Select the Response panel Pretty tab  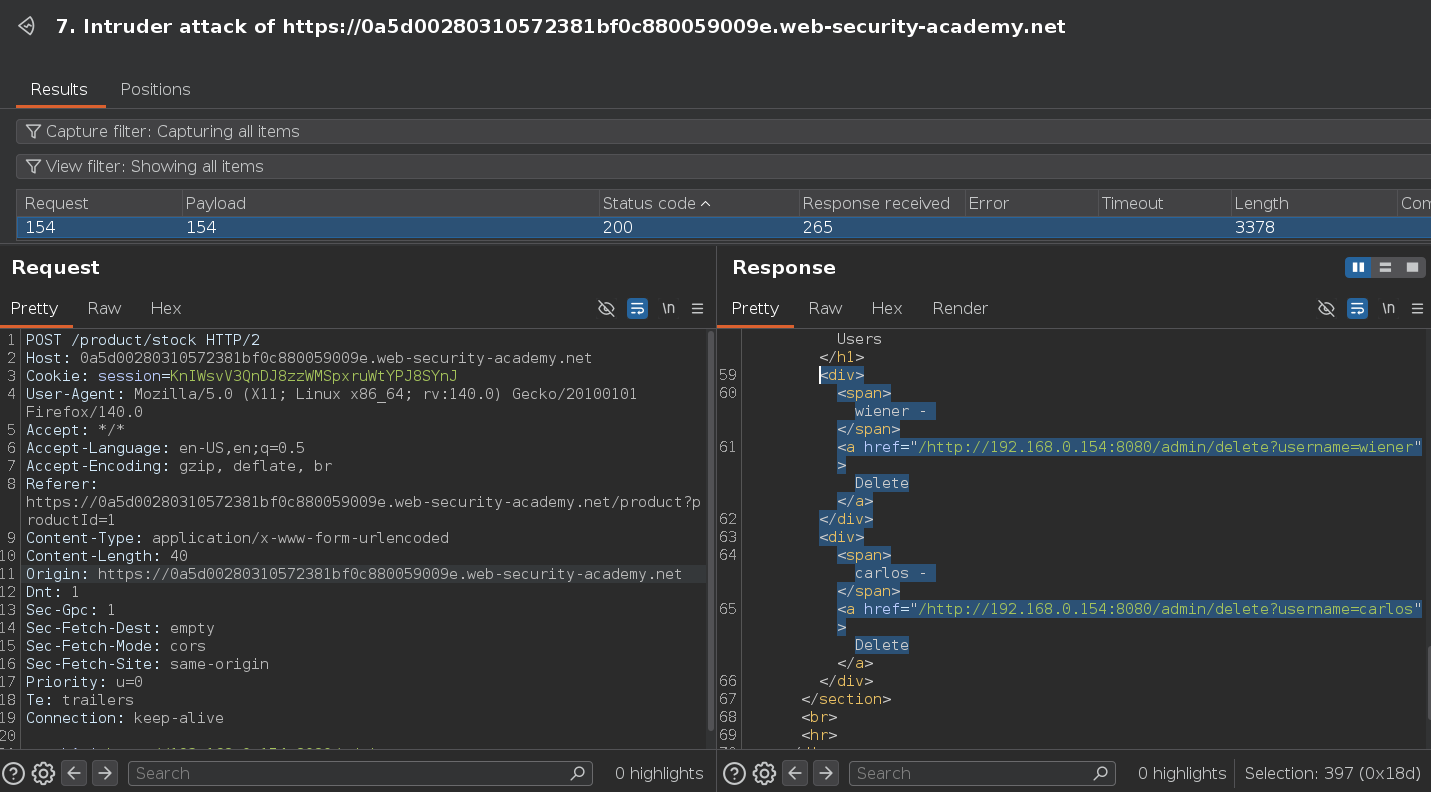(755, 308)
